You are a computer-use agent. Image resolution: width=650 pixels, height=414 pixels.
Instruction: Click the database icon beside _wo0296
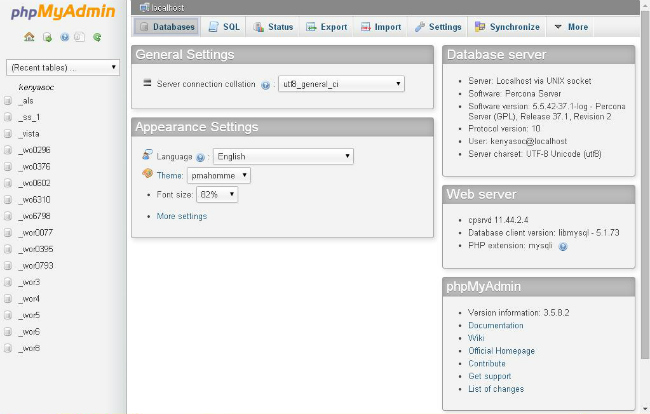tap(8, 150)
